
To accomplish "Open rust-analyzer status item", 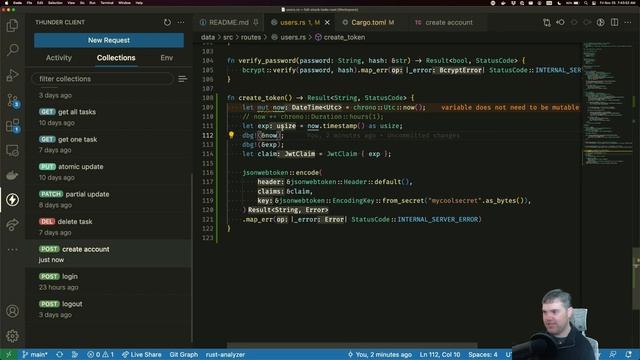I will [x=225, y=355].
